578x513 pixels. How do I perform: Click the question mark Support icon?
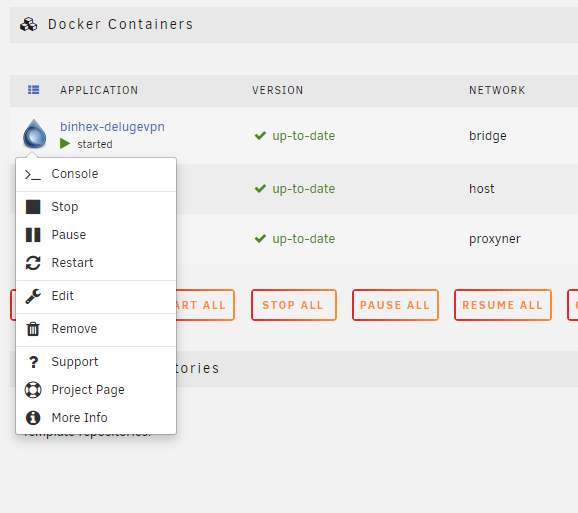click(33, 362)
